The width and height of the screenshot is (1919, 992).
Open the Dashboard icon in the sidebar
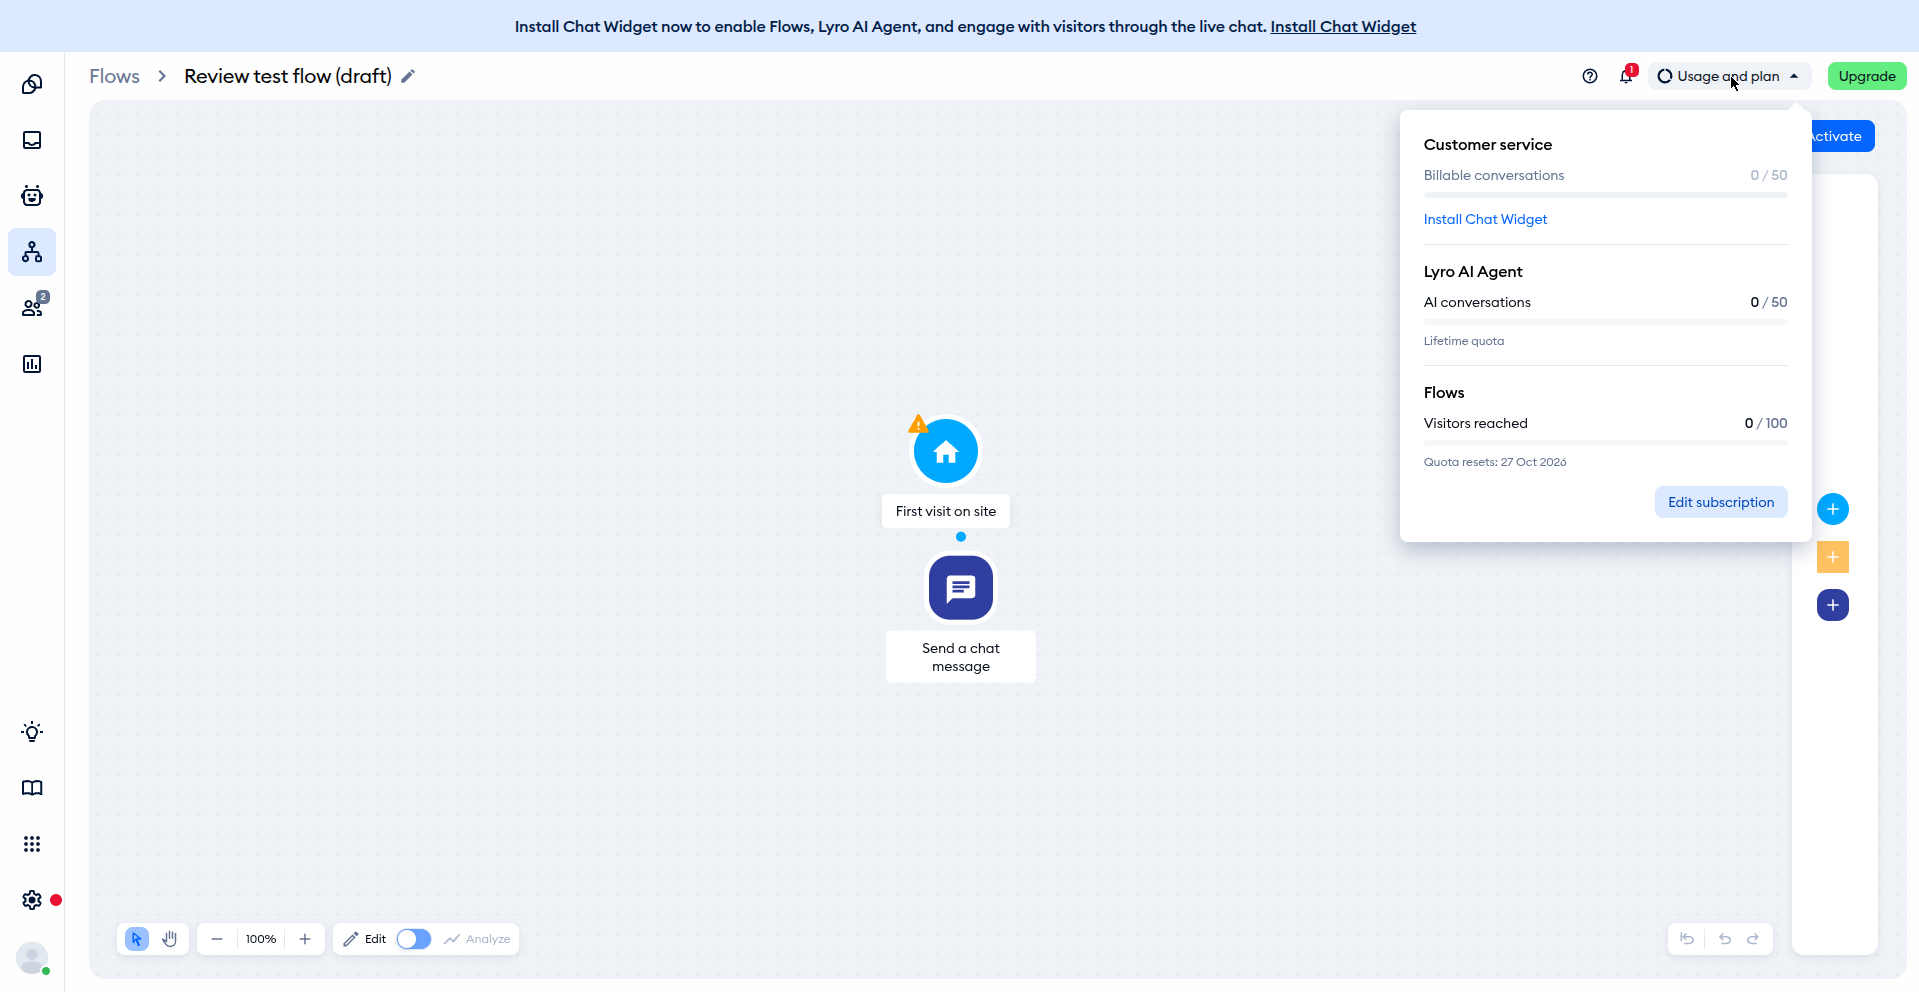pyautogui.click(x=32, y=84)
